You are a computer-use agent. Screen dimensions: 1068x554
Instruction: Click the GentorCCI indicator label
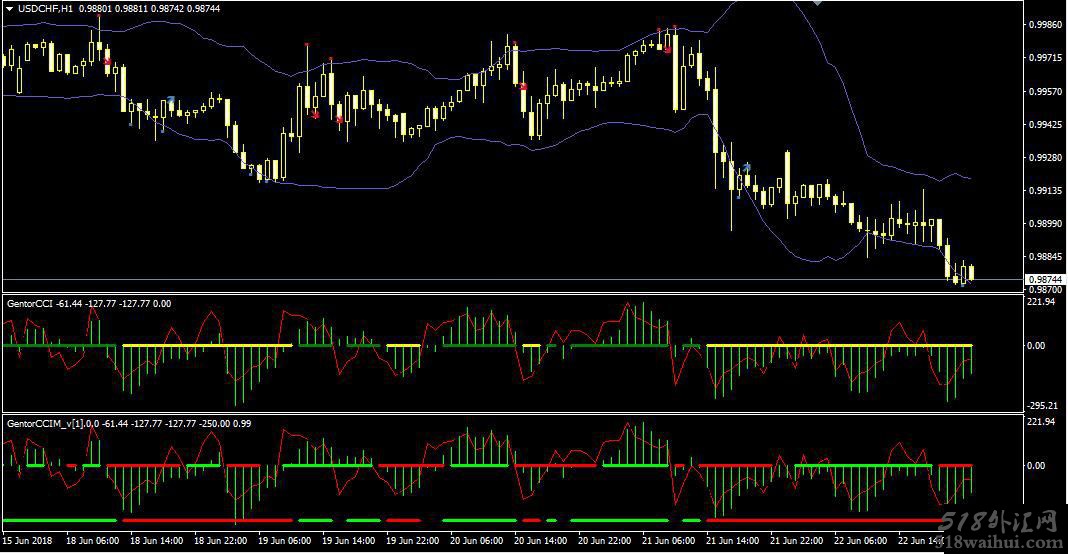click(x=30, y=302)
